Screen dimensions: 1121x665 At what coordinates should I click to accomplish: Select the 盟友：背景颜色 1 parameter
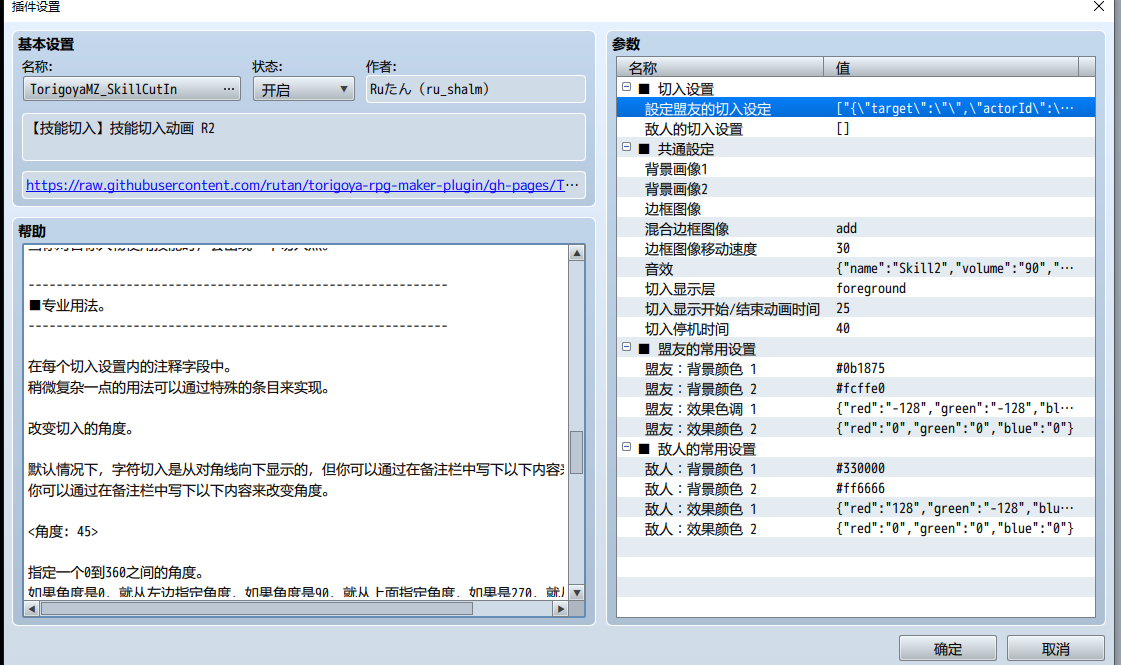point(856,368)
